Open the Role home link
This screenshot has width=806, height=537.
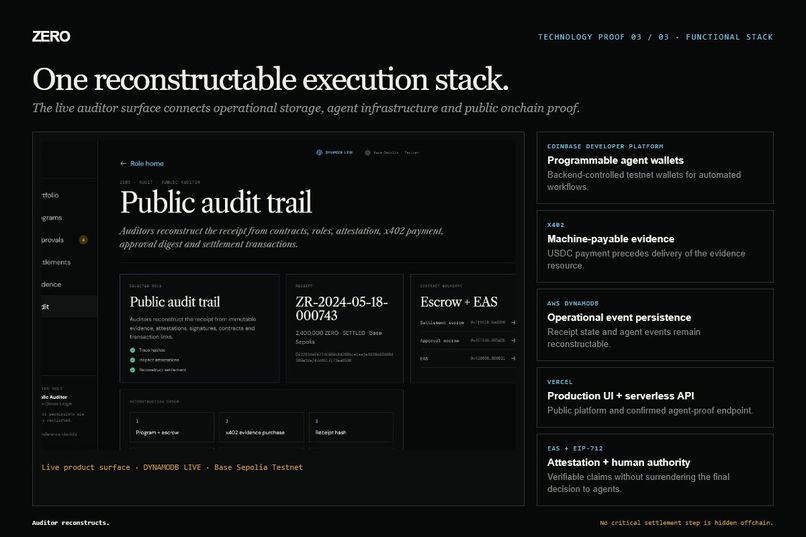[146, 163]
